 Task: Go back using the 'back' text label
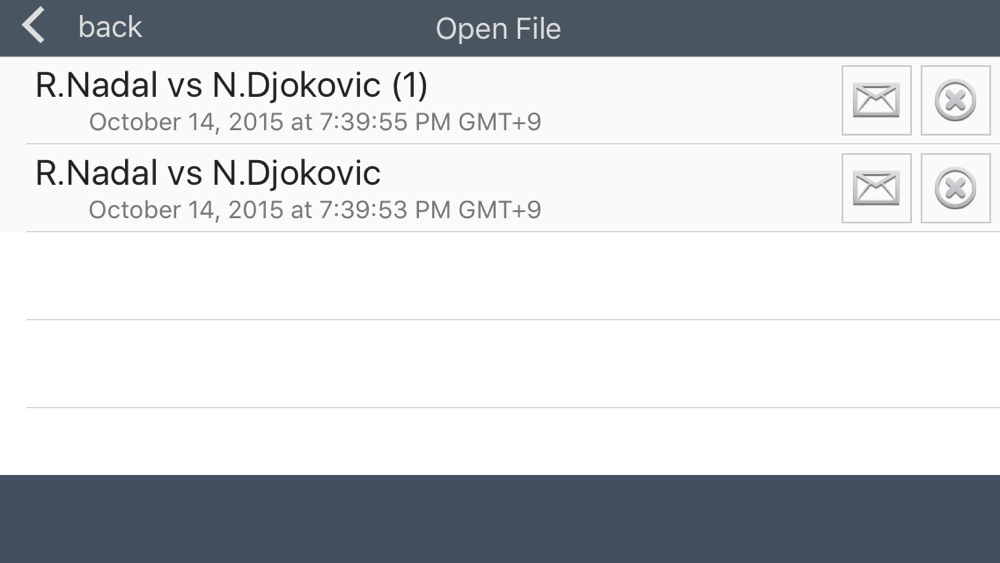110,27
